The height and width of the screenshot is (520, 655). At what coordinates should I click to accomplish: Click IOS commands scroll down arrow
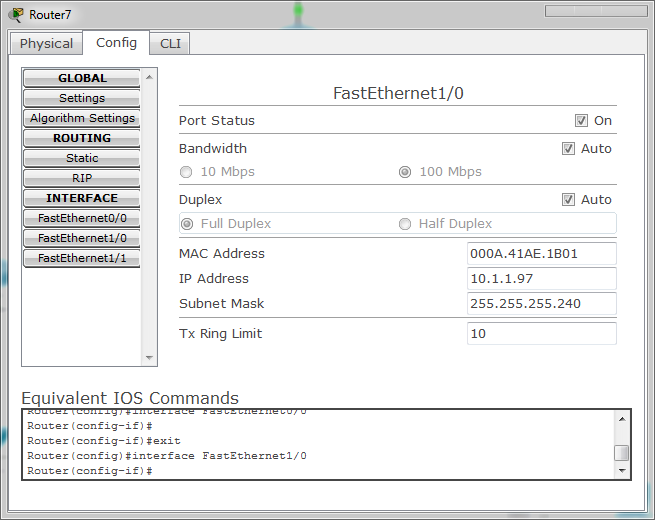click(x=622, y=471)
